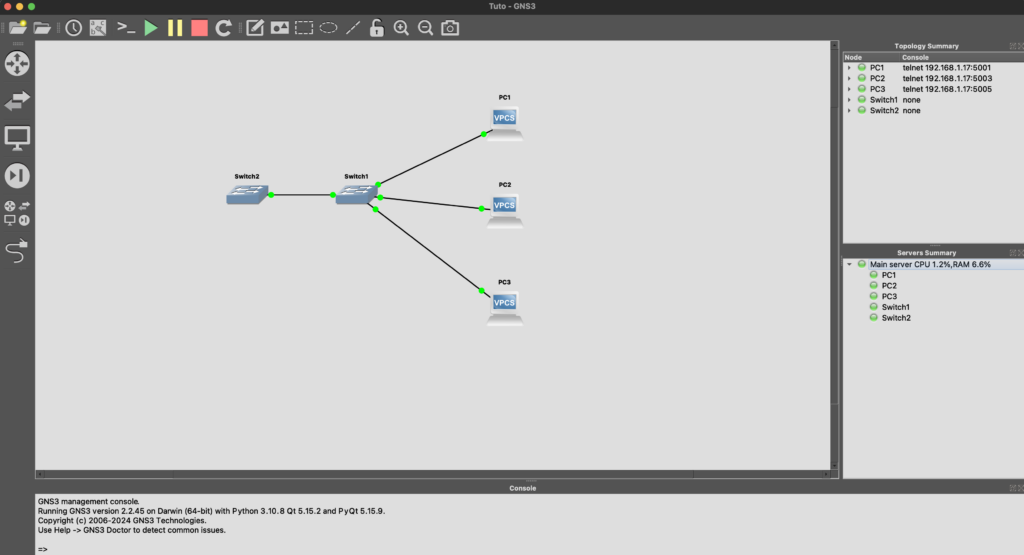The height and width of the screenshot is (555, 1024).
Task: Select Switch2 node on canvas
Action: pyautogui.click(x=247, y=194)
